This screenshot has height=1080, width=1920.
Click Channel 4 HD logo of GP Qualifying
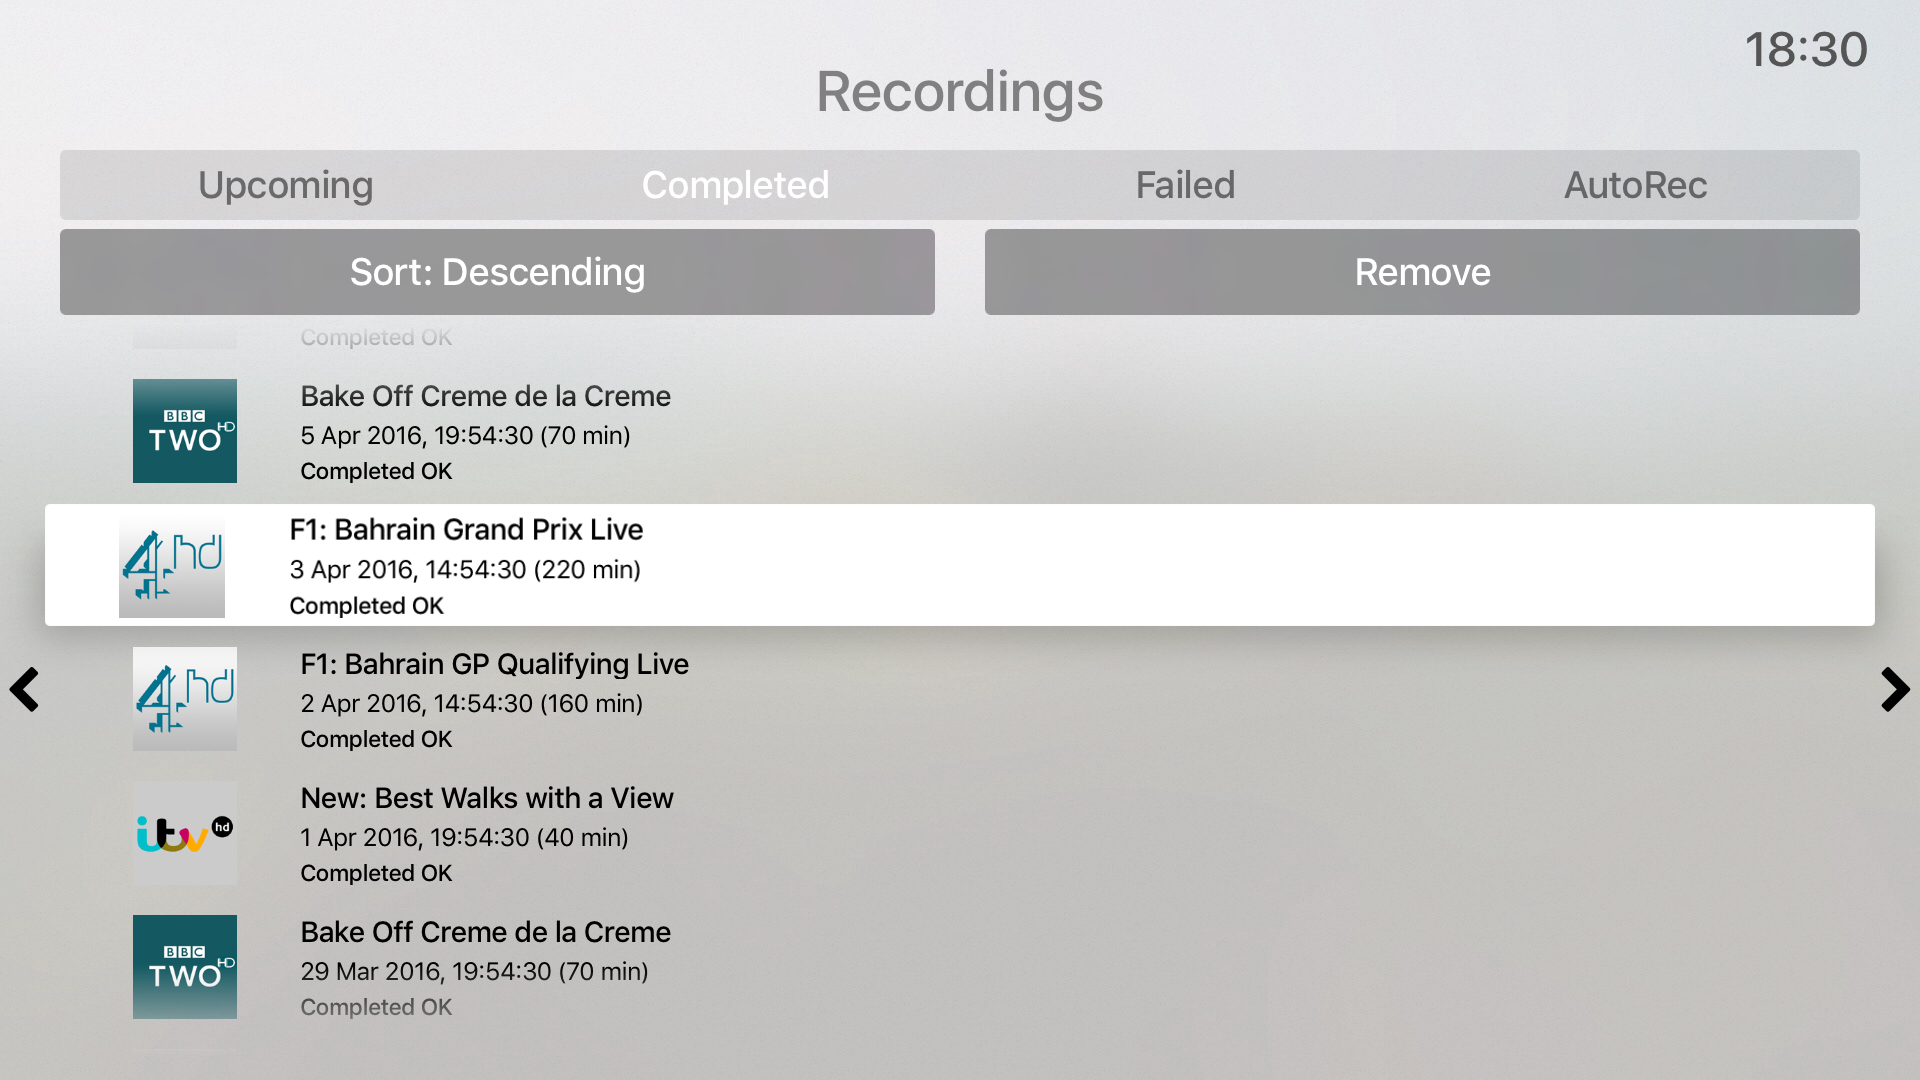[185, 699]
